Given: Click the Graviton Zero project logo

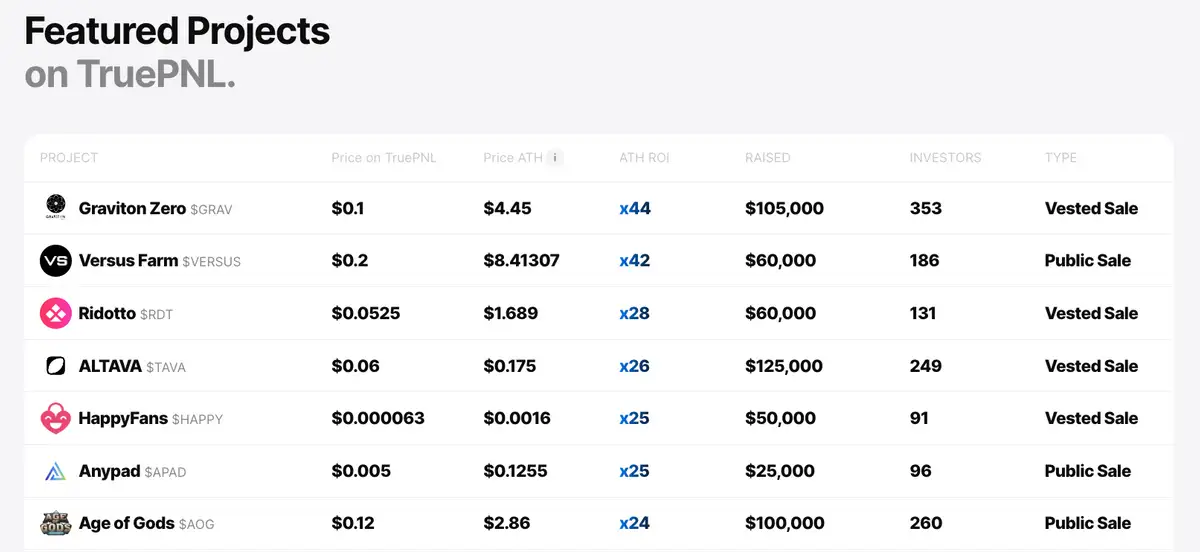Looking at the screenshot, I should 55,208.
